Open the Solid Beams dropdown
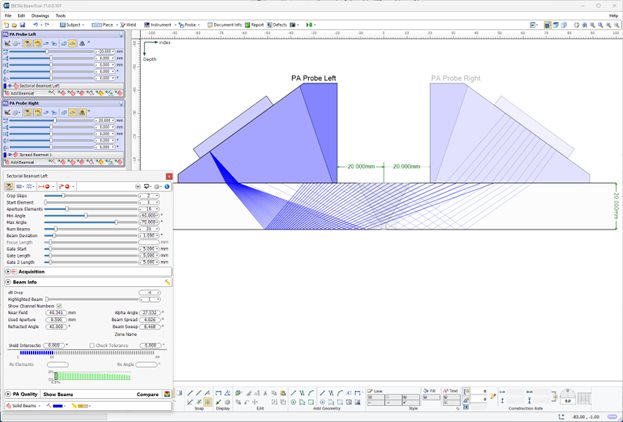 click(x=25, y=407)
